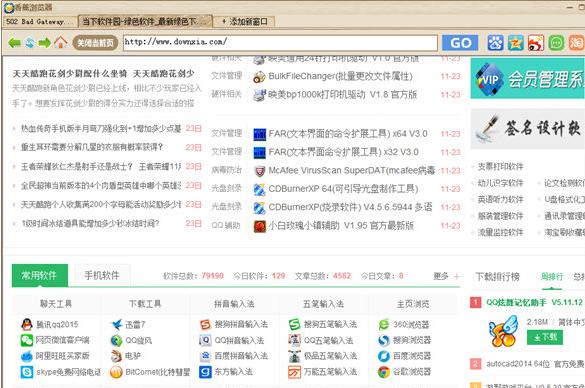Click QQ炫舞记忆助手 butterfly thumbnail
This screenshot has width=585, height=388.
click(x=503, y=331)
